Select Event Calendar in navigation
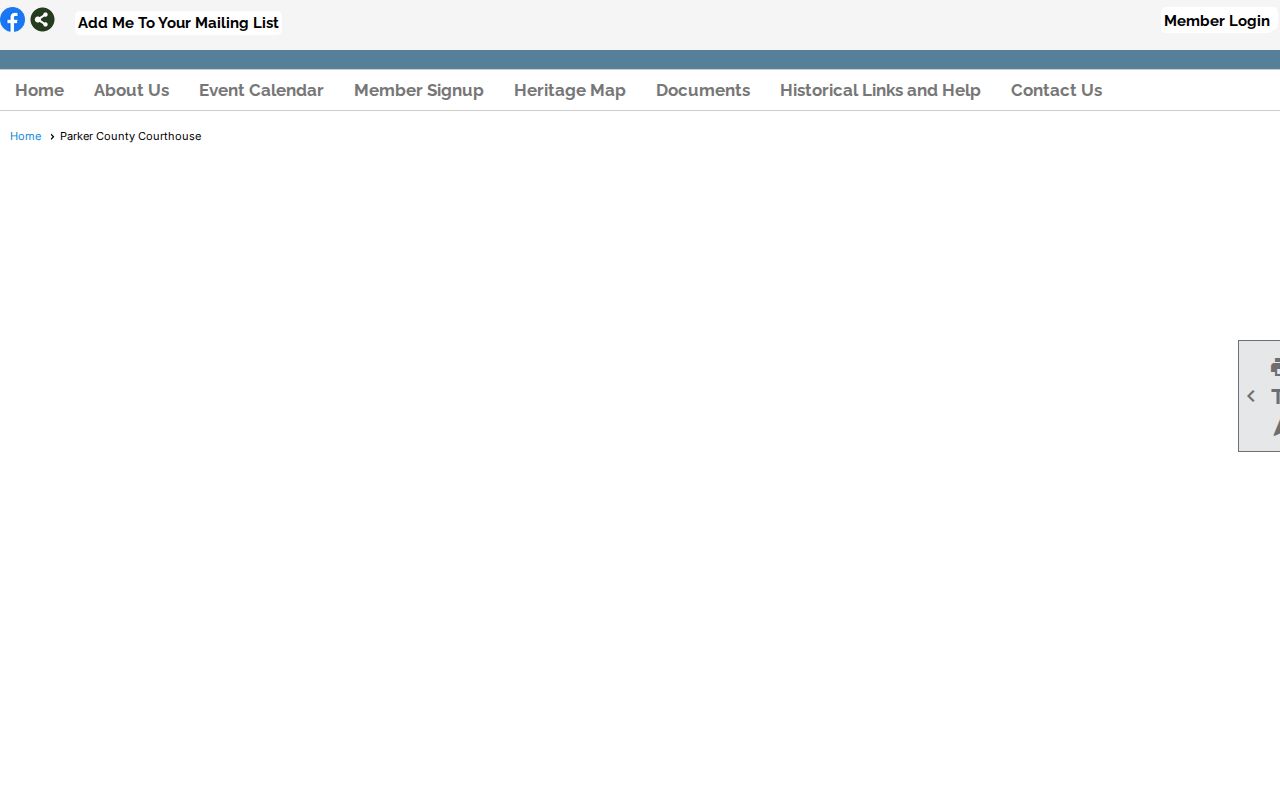 [261, 90]
